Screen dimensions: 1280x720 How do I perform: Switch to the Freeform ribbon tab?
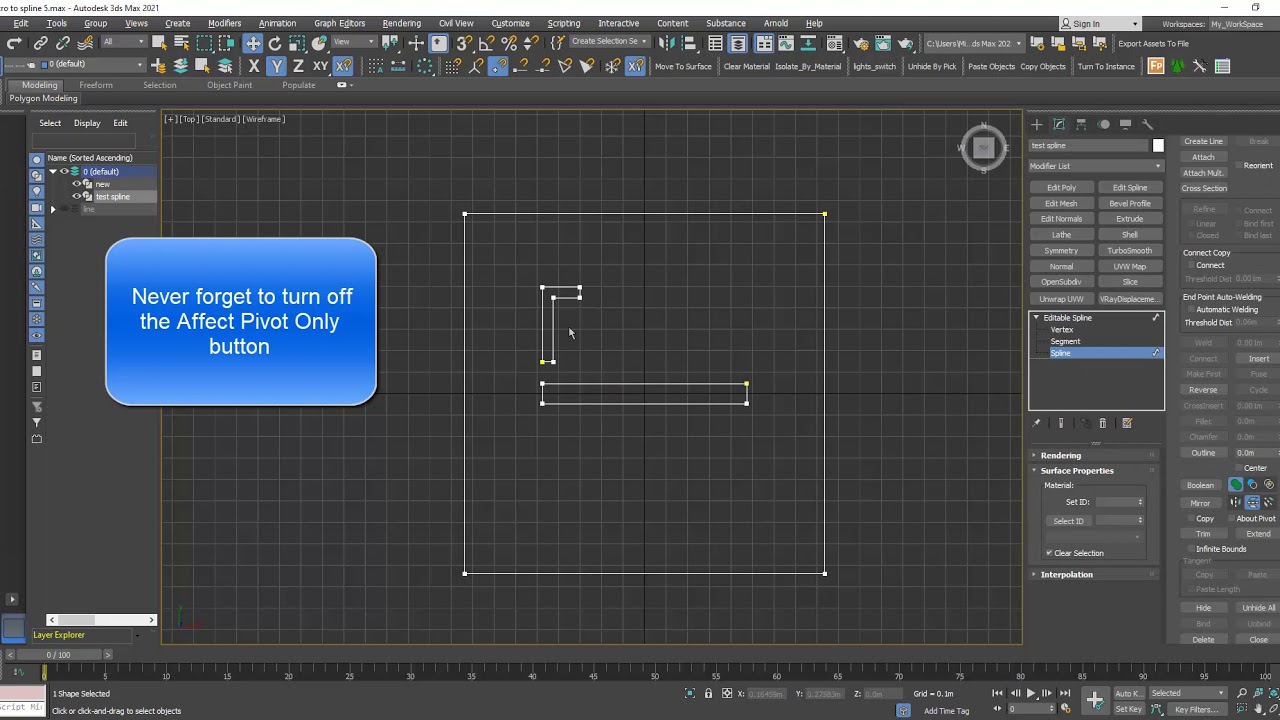96,85
